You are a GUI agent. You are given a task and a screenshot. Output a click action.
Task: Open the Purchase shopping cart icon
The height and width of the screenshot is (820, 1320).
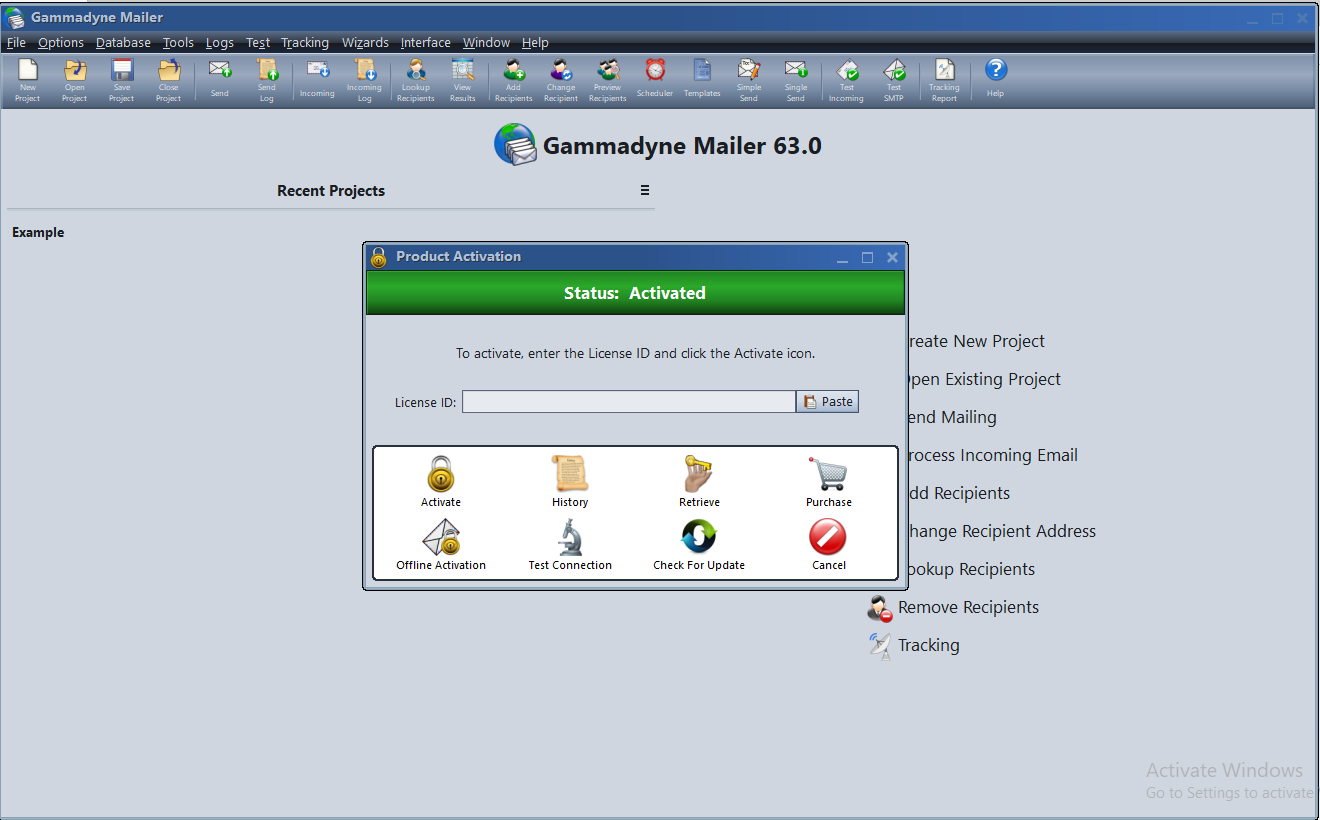tap(828, 476)
